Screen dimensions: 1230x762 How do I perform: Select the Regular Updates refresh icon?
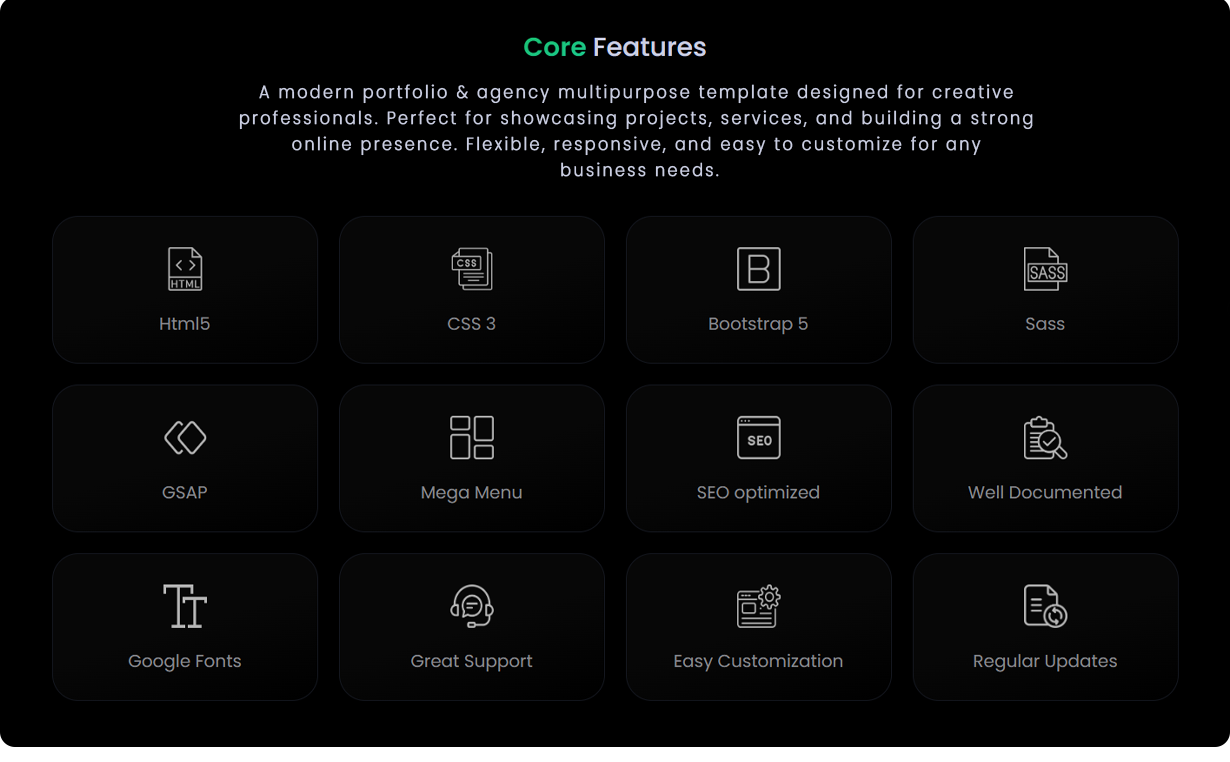click(x=1045, y=605)
